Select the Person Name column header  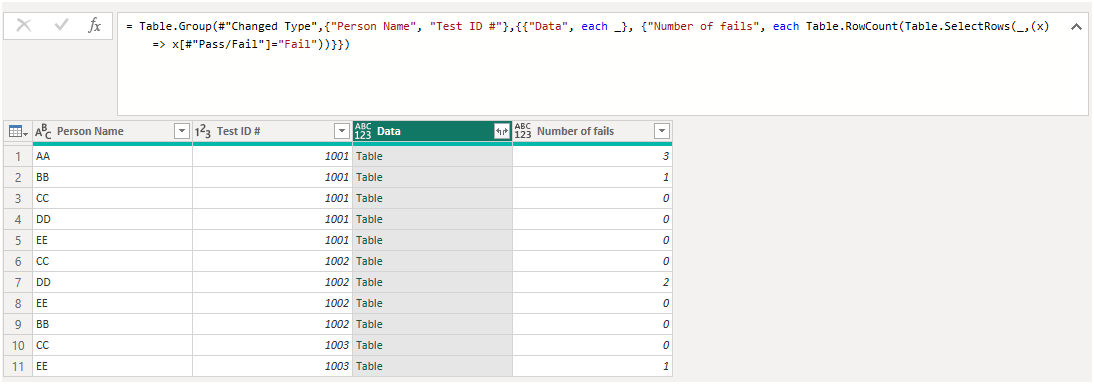(x=112, y=131)
